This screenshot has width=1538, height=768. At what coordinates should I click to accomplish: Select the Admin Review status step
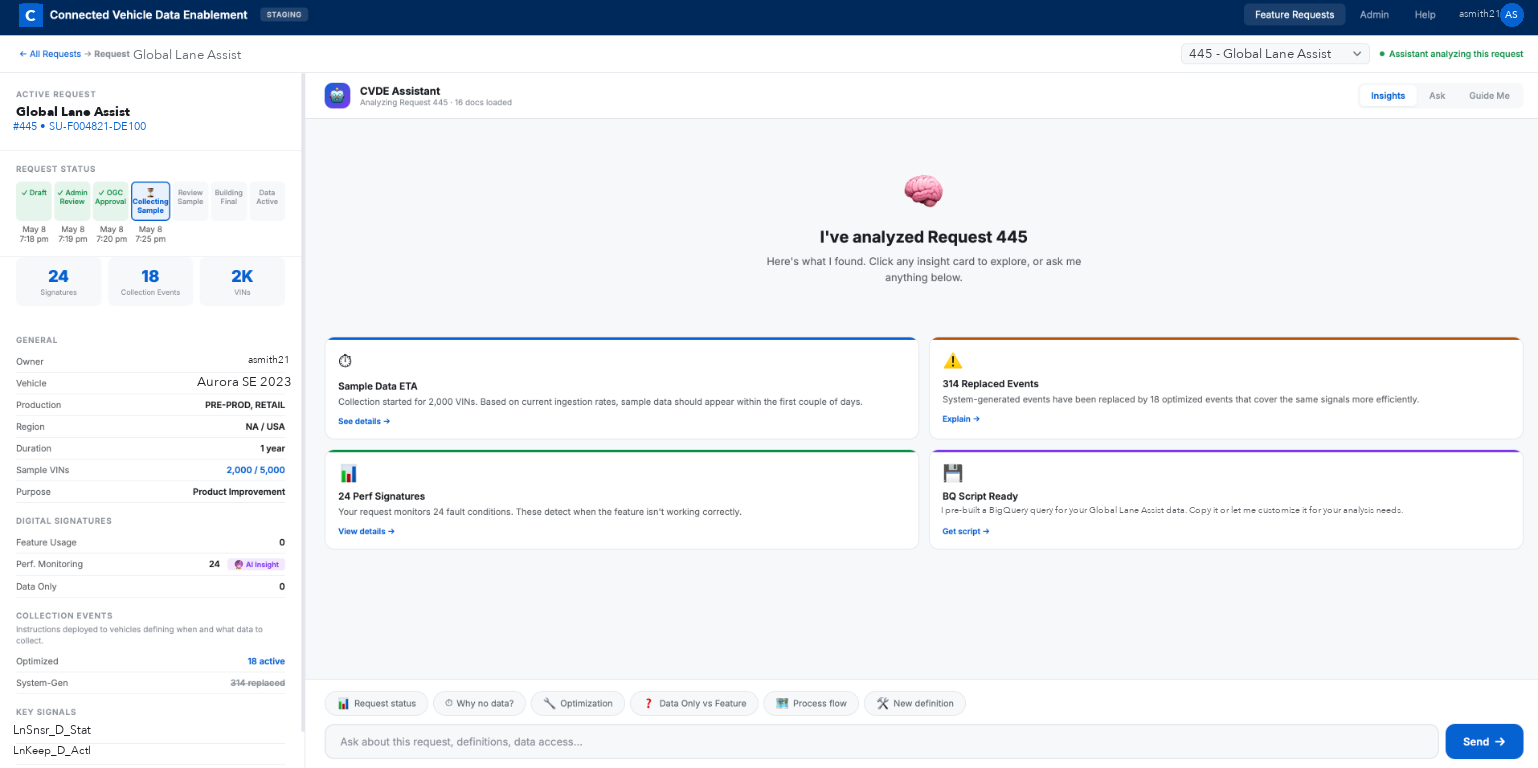point(72,201)
